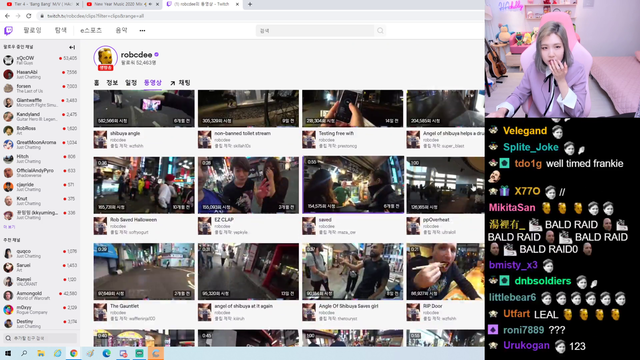
Task: Play the 'saved' clip thumbnail
Action: tap(353, 185)
